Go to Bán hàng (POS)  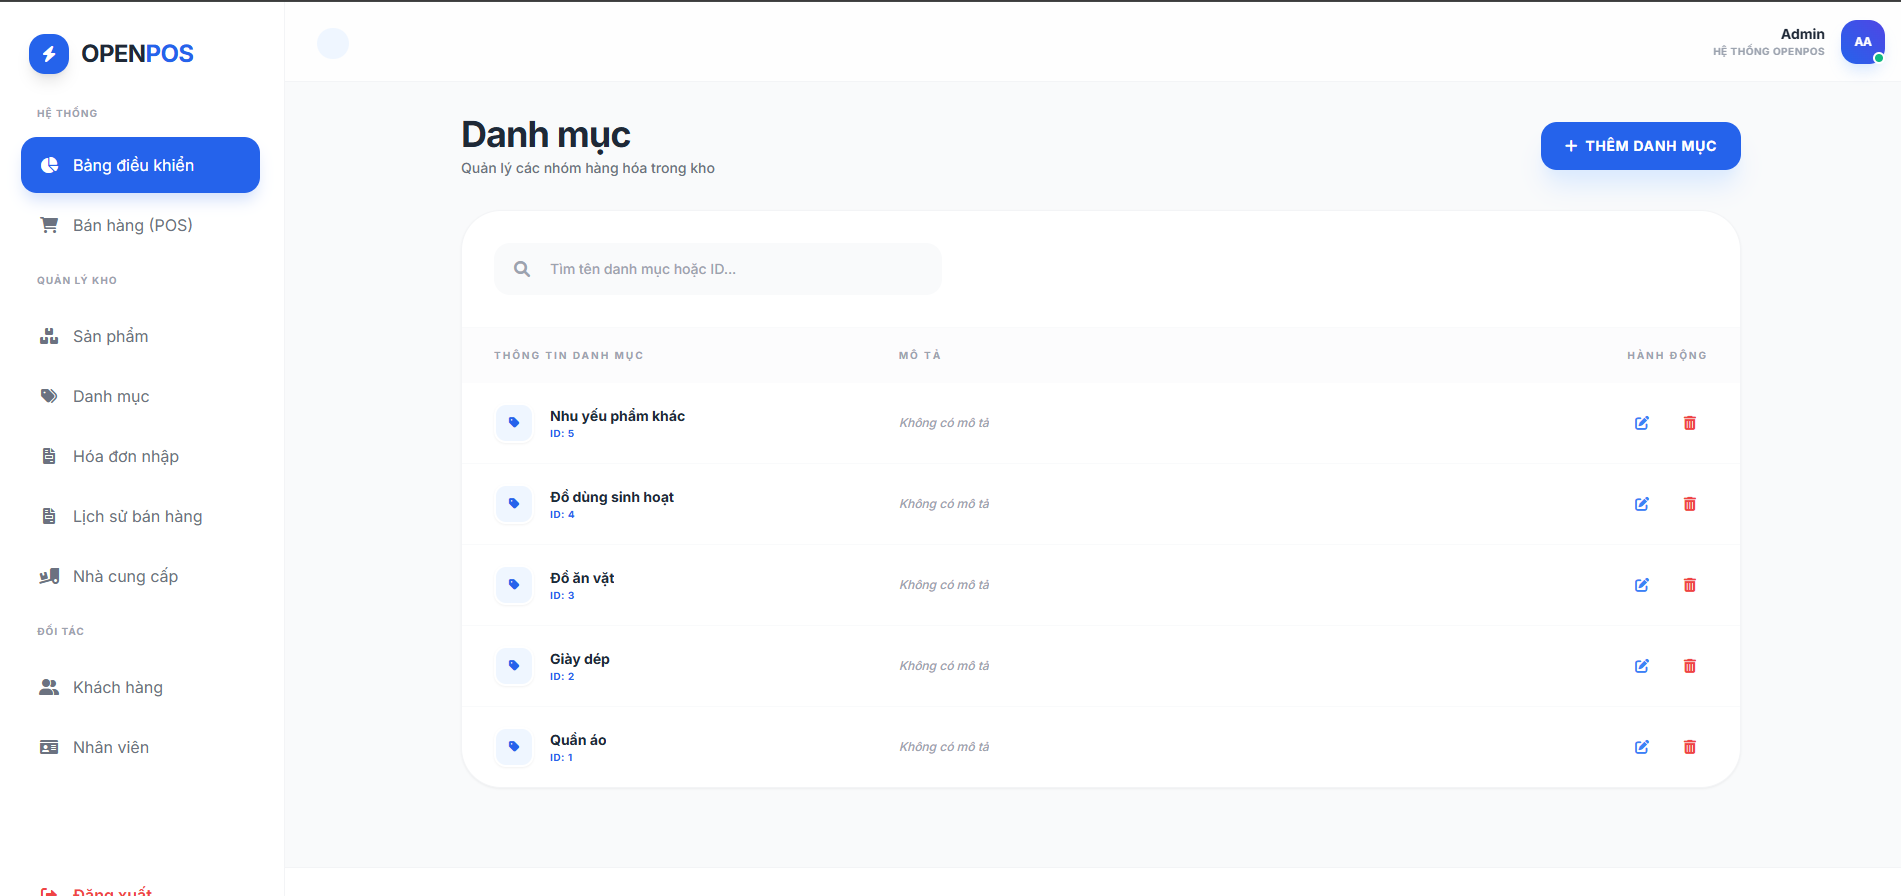(132, 225)
